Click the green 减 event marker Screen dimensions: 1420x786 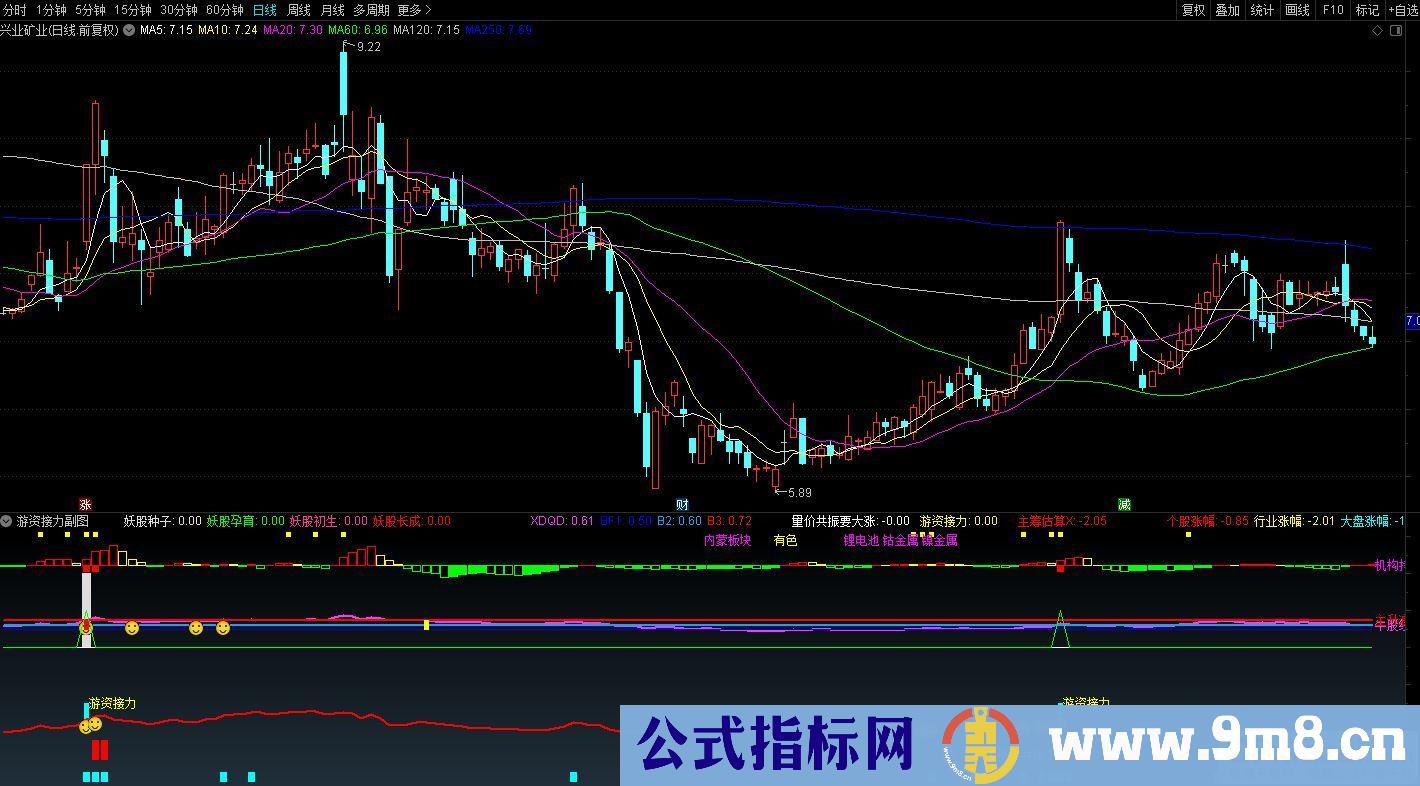[1124, 505]
